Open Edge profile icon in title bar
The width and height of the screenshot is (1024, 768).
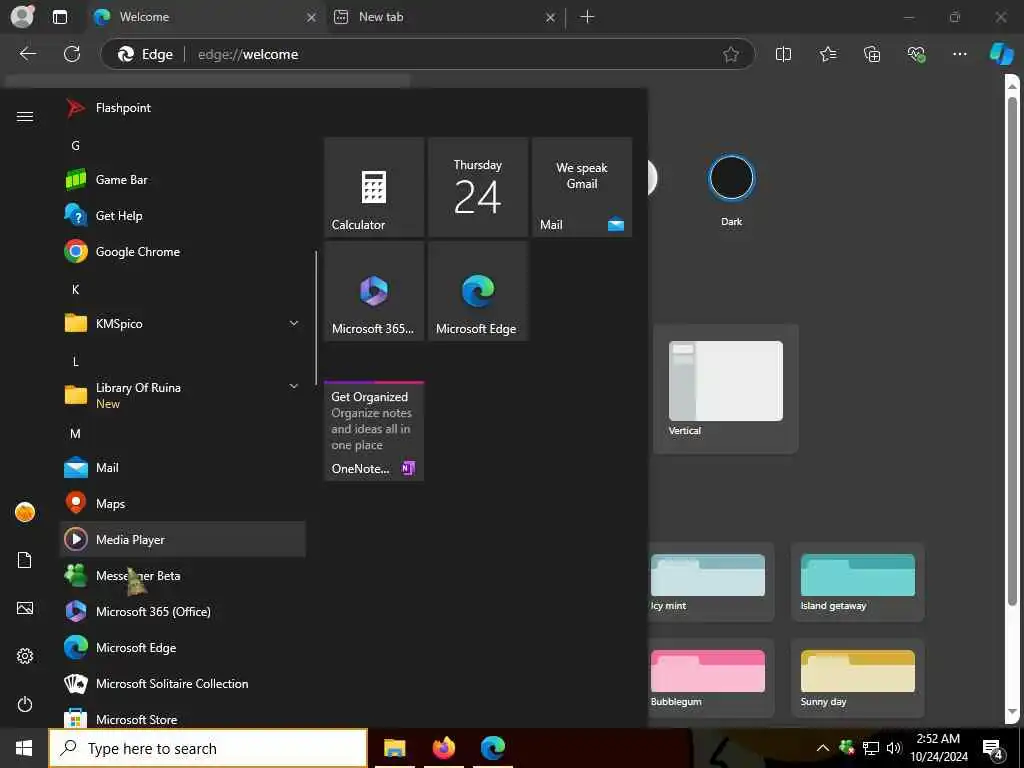click(22, 16)
